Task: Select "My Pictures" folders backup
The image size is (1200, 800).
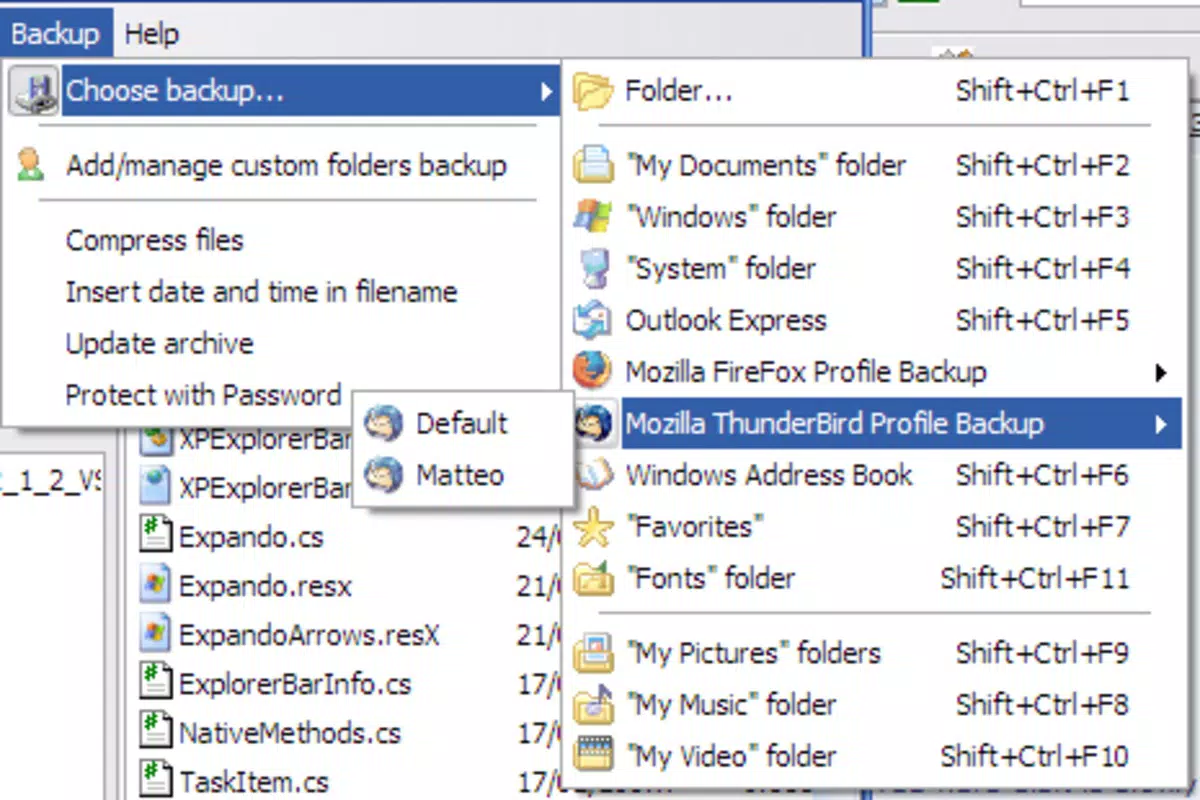Action: (x=753, y=654)
